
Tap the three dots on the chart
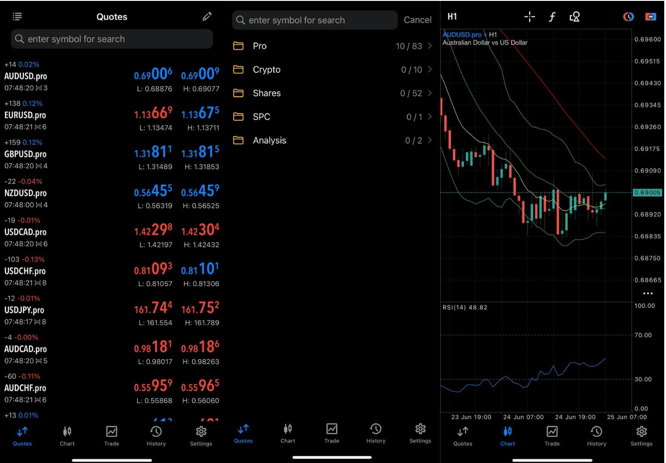point(648,293)
